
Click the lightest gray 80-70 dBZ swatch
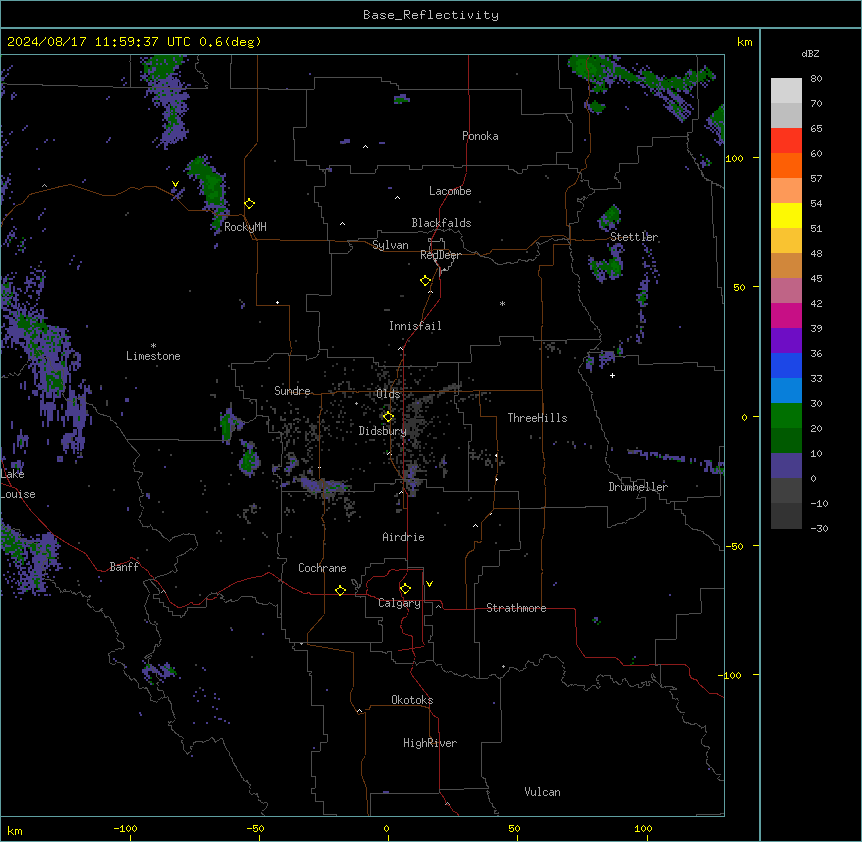pos(786,91)
